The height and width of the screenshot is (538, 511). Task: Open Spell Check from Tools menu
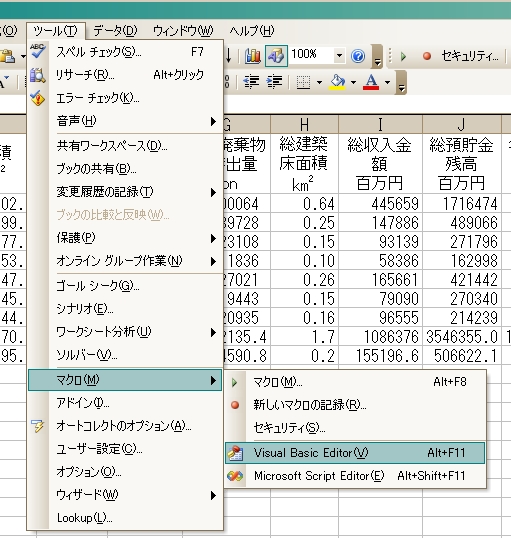pyautogui.click(x=125, y=52)
